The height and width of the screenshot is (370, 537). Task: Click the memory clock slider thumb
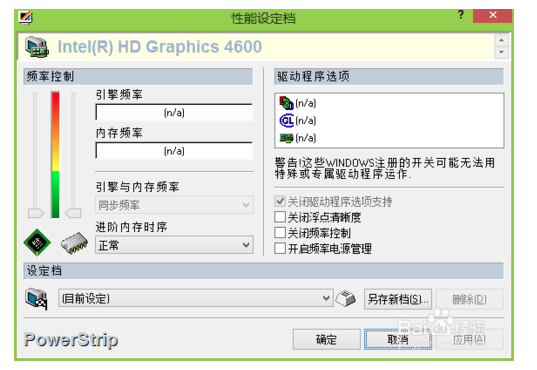pyautogui.click(x=73, y=213)
